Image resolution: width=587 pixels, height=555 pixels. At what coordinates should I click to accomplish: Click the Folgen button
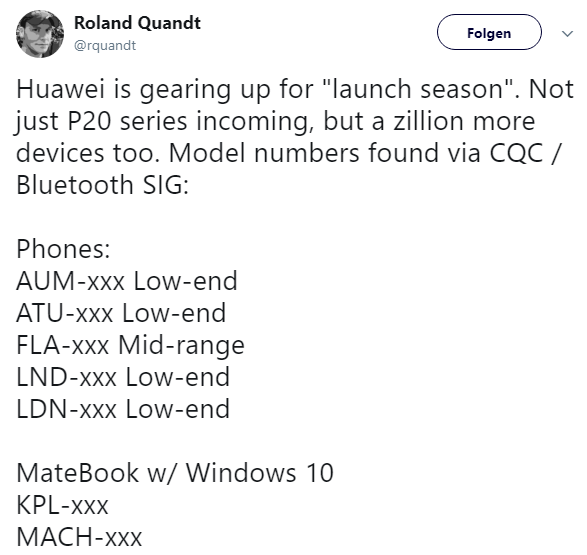(489, 33)
